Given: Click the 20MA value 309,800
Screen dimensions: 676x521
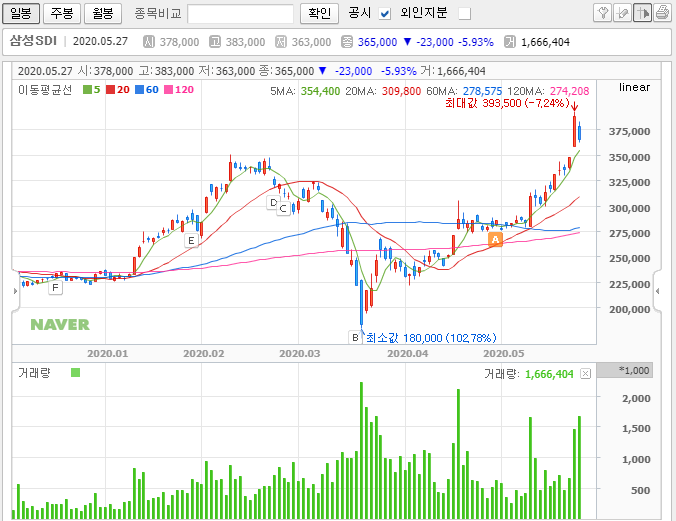Looking at the screenshot, I should tap(401, 91).
